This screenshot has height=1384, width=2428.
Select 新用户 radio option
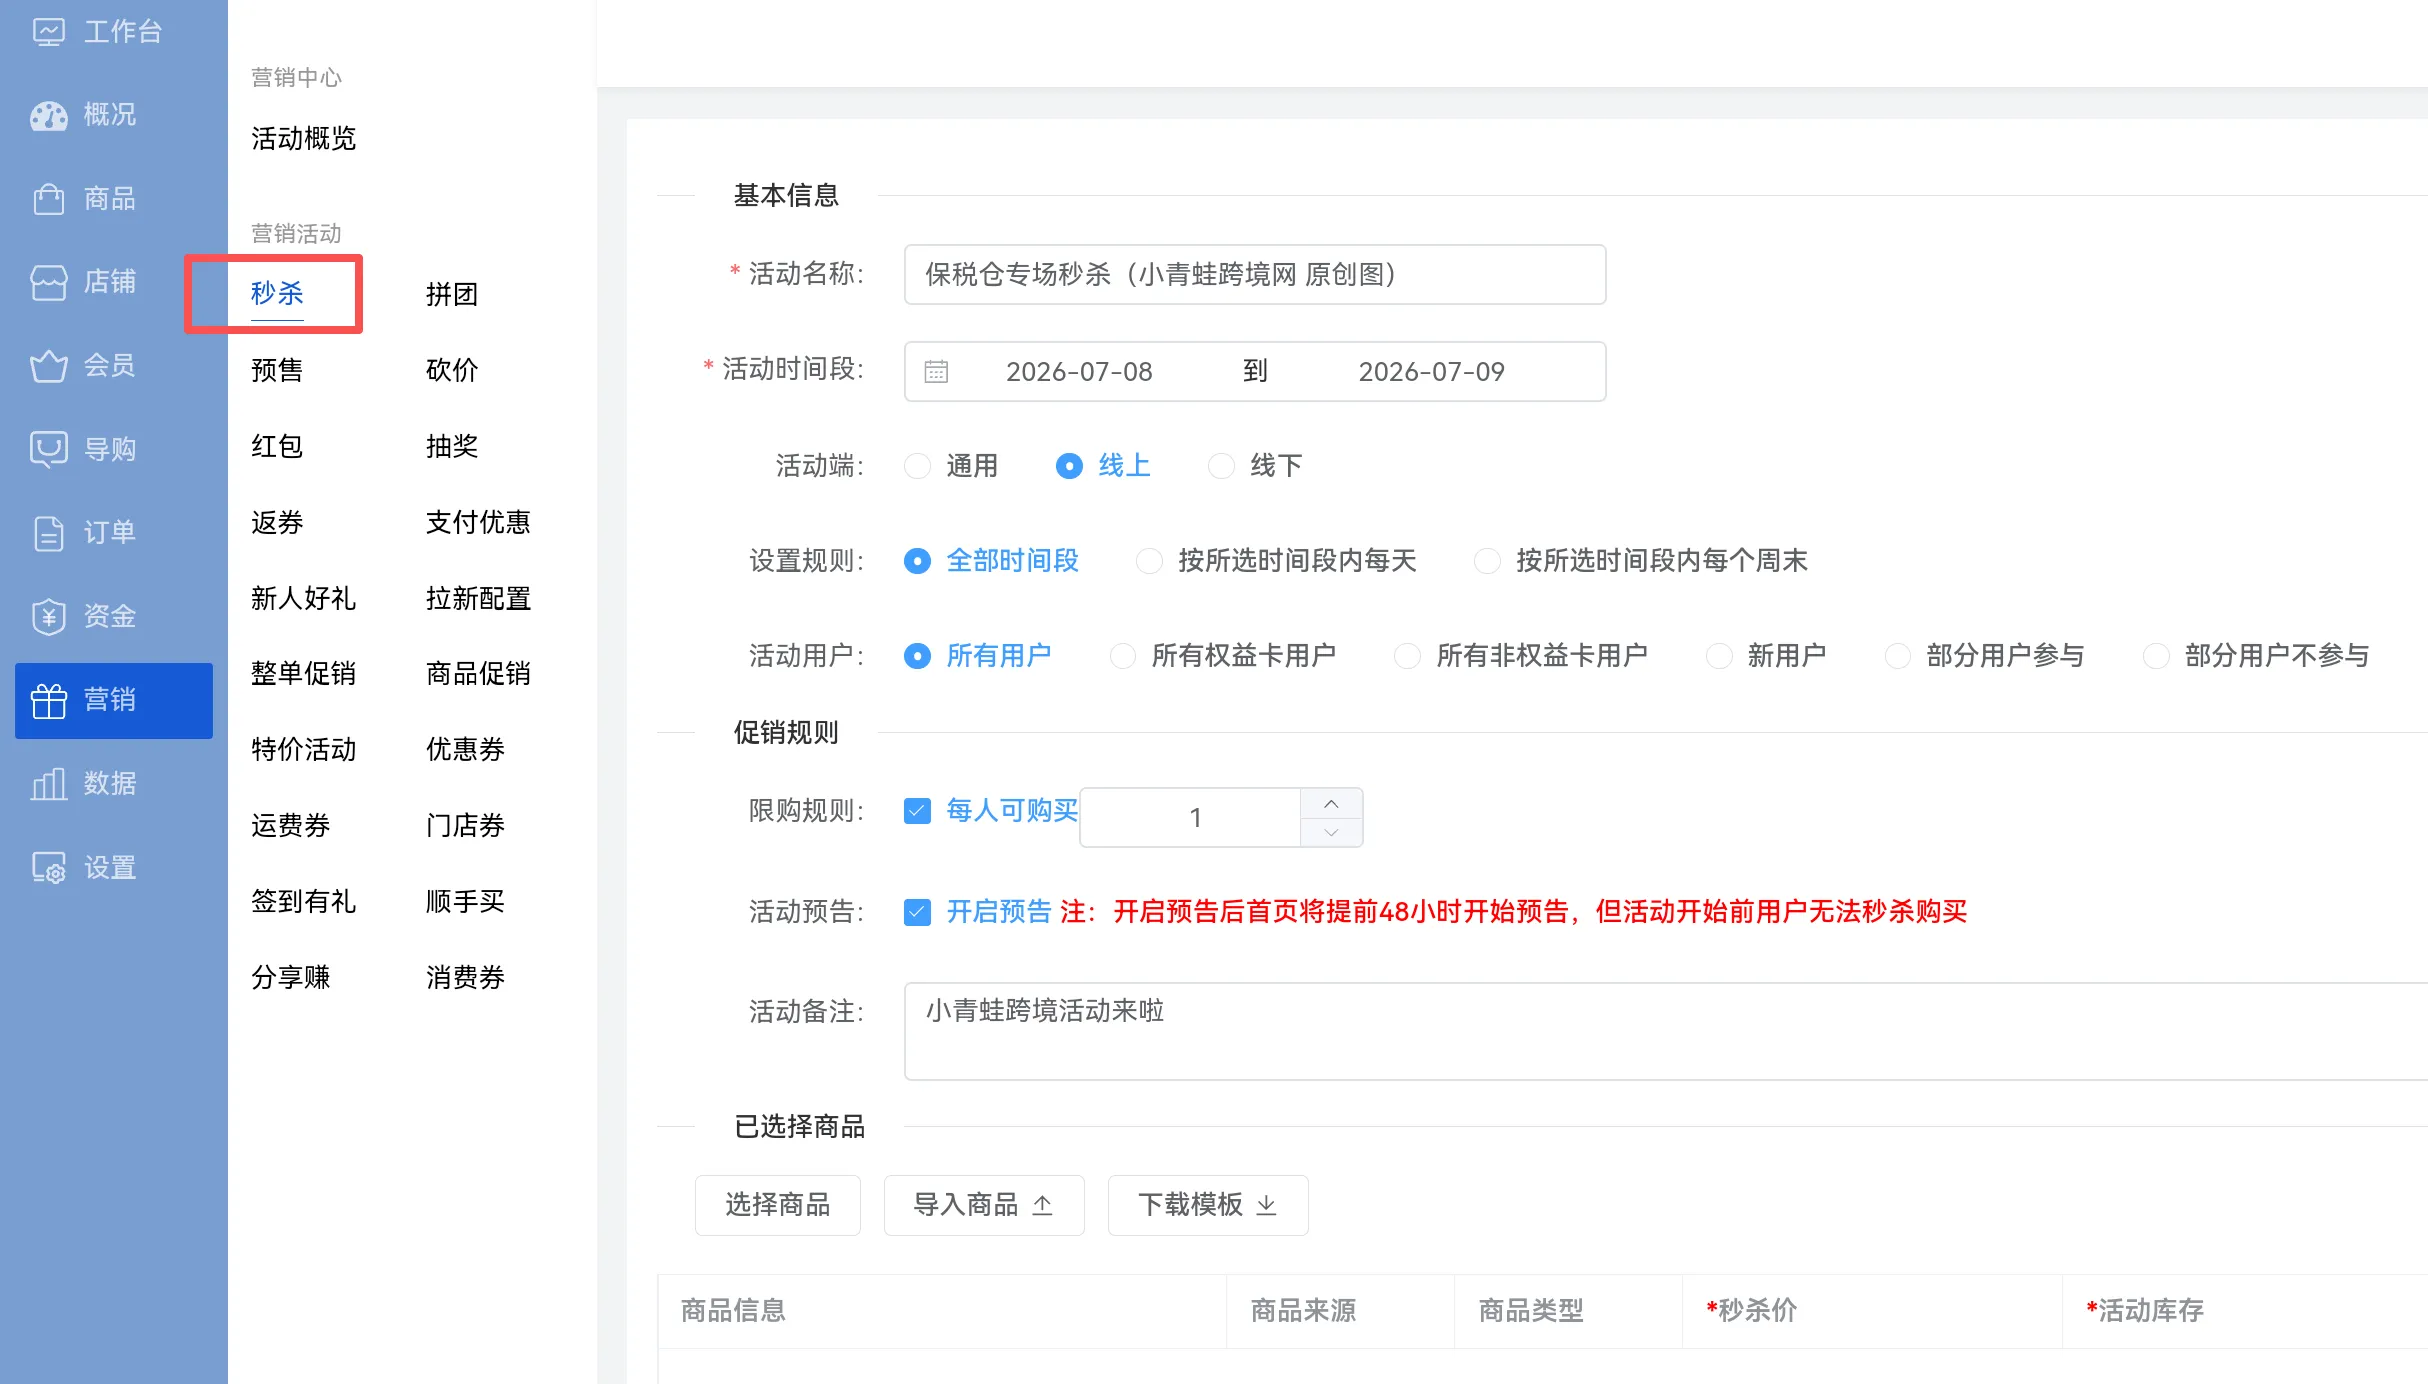point(1719,656)
